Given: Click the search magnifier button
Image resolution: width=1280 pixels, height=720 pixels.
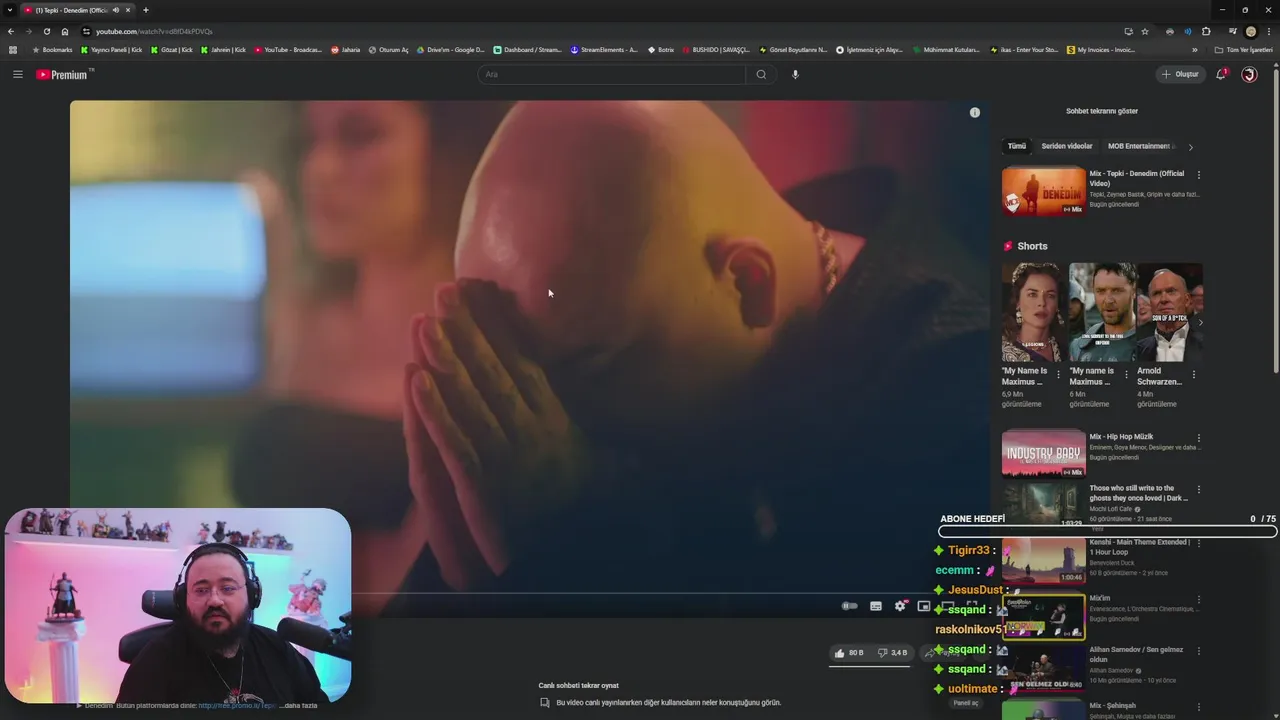Looking at the screenshot, I should coord(761,74).
